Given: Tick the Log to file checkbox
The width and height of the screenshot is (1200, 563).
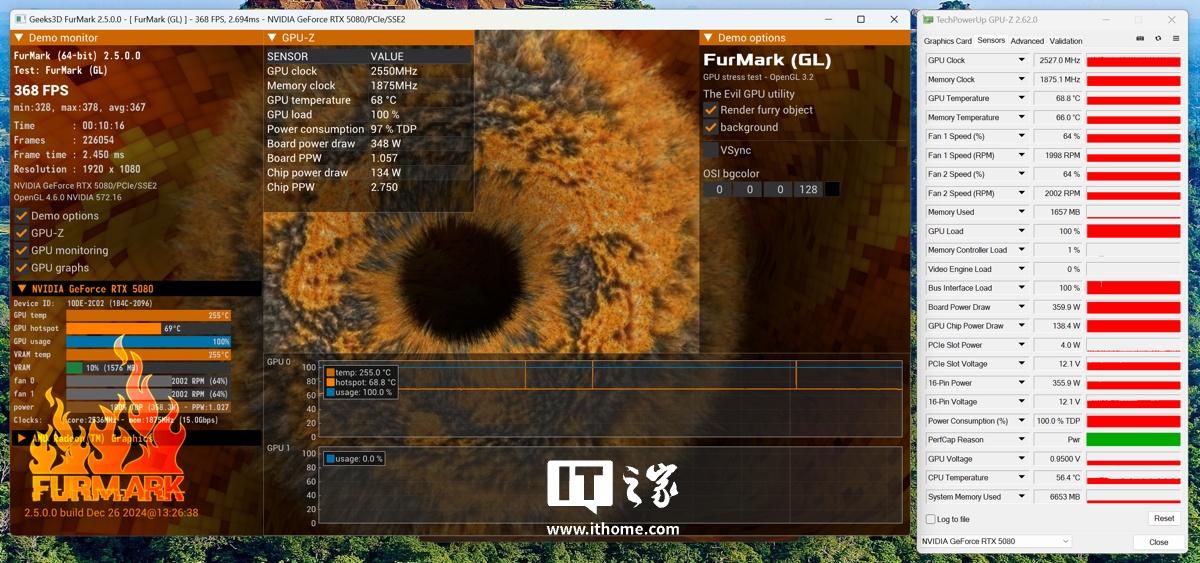Looking at the screenshot, I should pos(931,519).
